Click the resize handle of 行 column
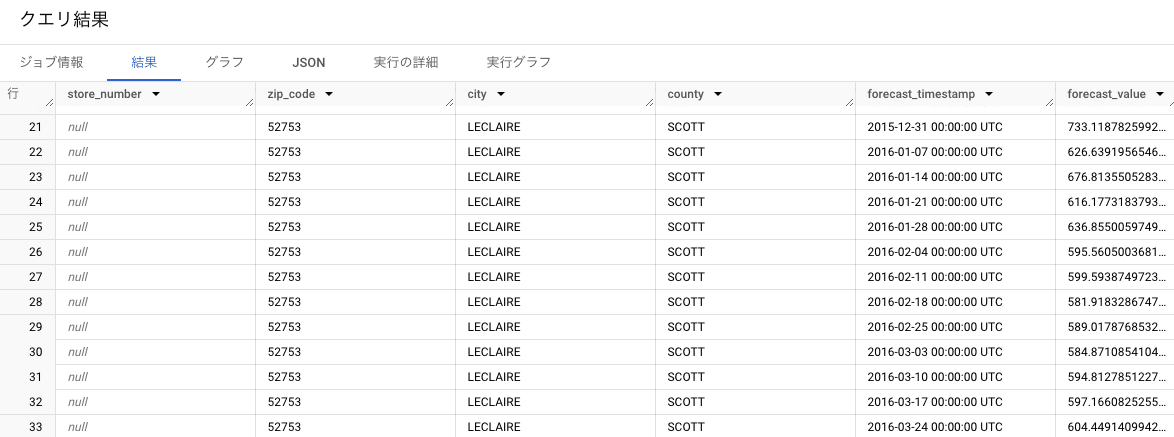The width and height of the screenshot is (1174, 437). point(50,103)
